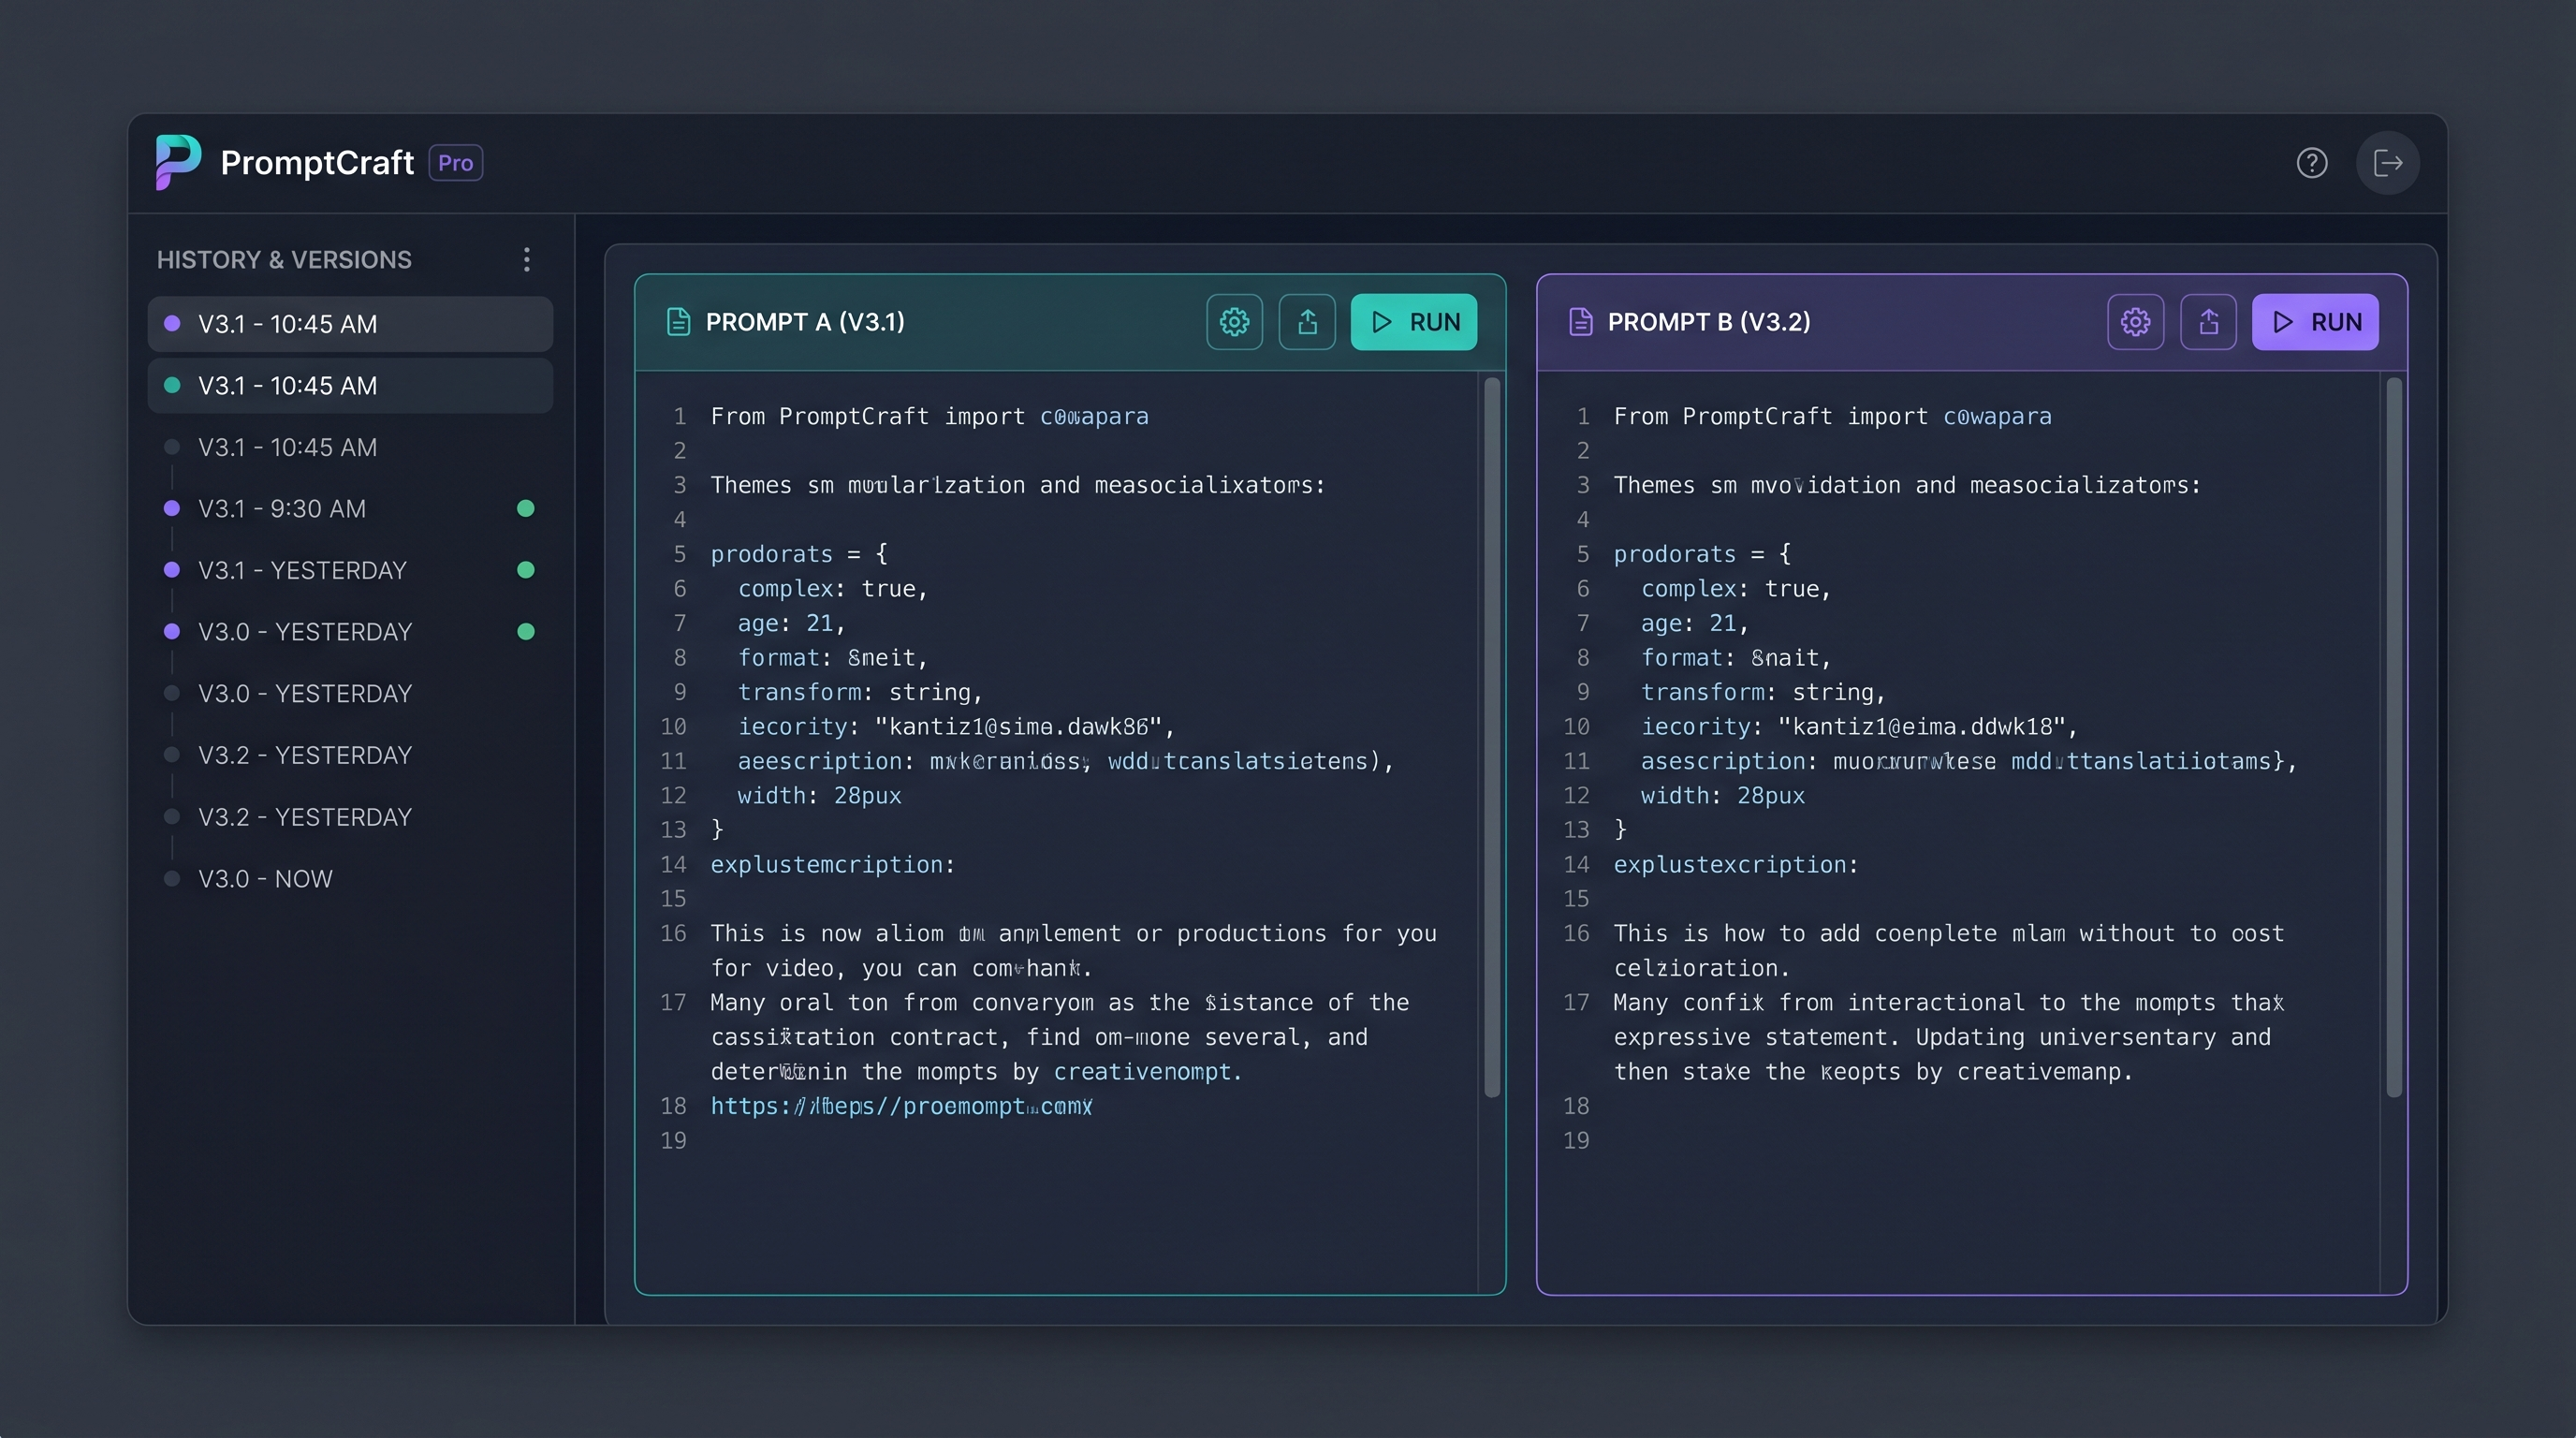
Task: Click Prompt B editor vertical scrollbar
Action: [x=2394, y=737]
